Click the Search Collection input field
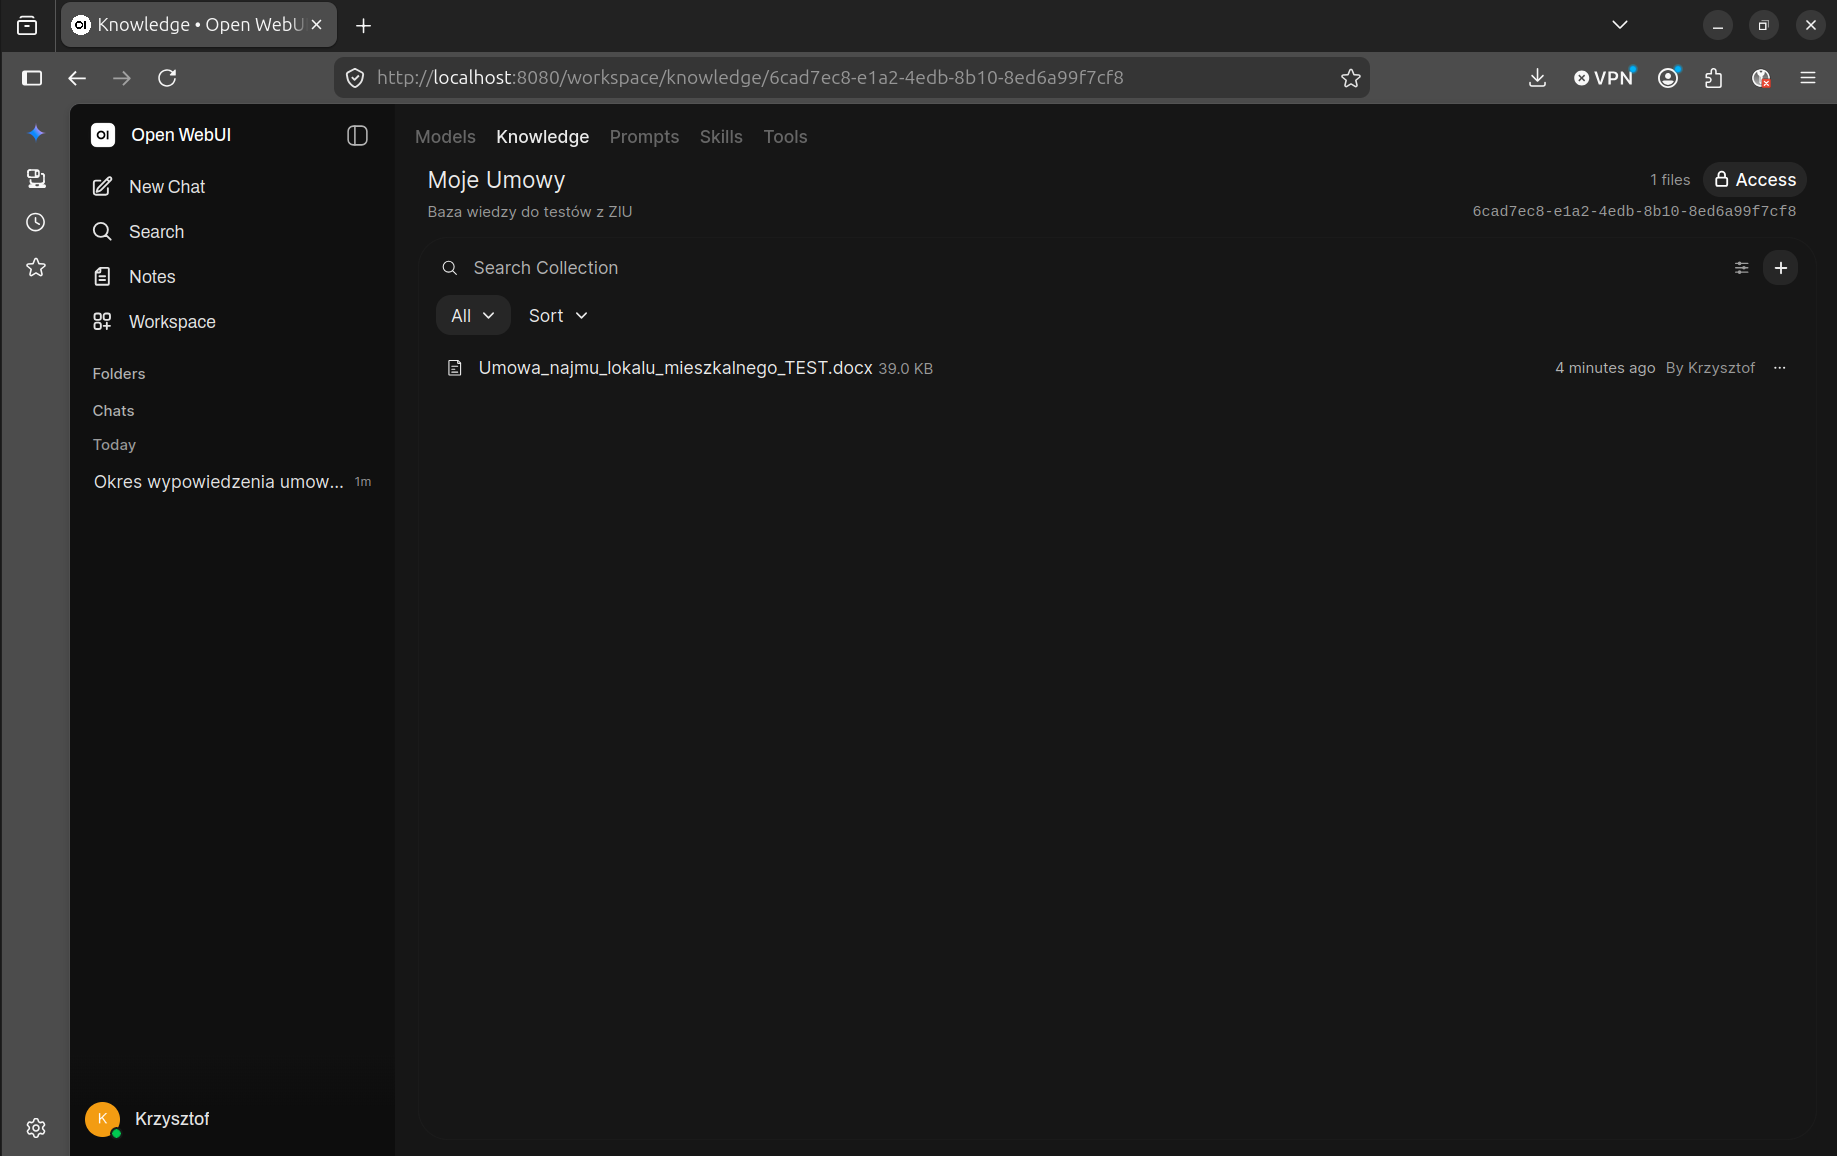 1080,268
